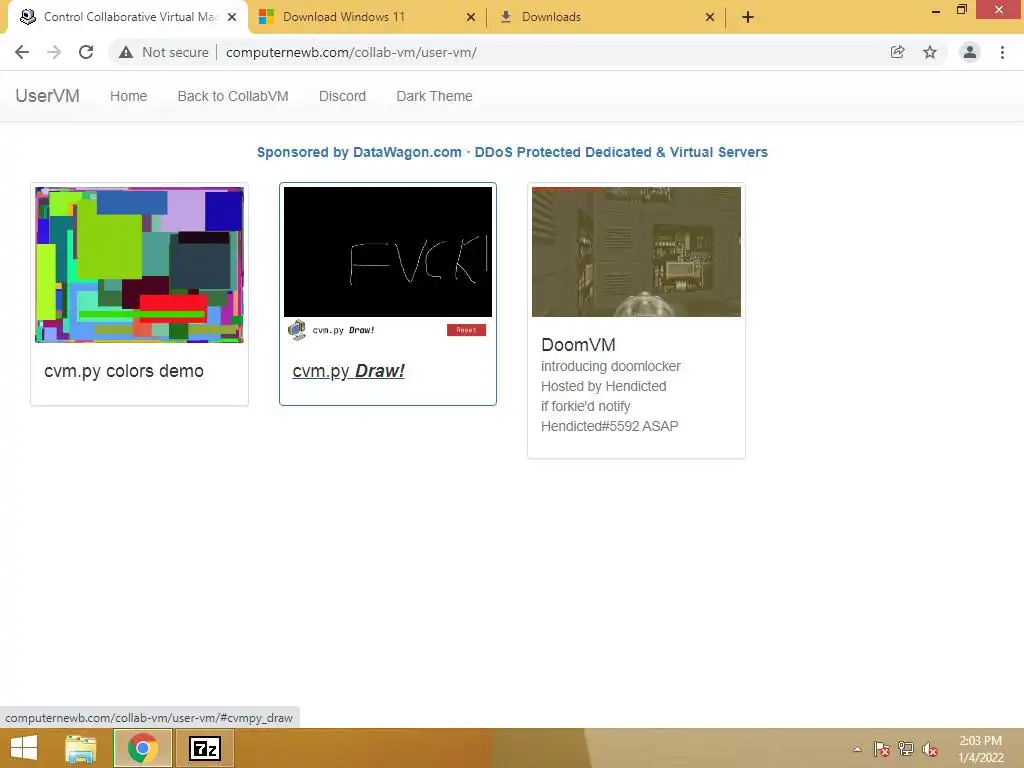This screenshot has width=1024, height=768.
Task: Click the computer icon in Draw preview
Action: pyautogui.click(x=297, y=330)
